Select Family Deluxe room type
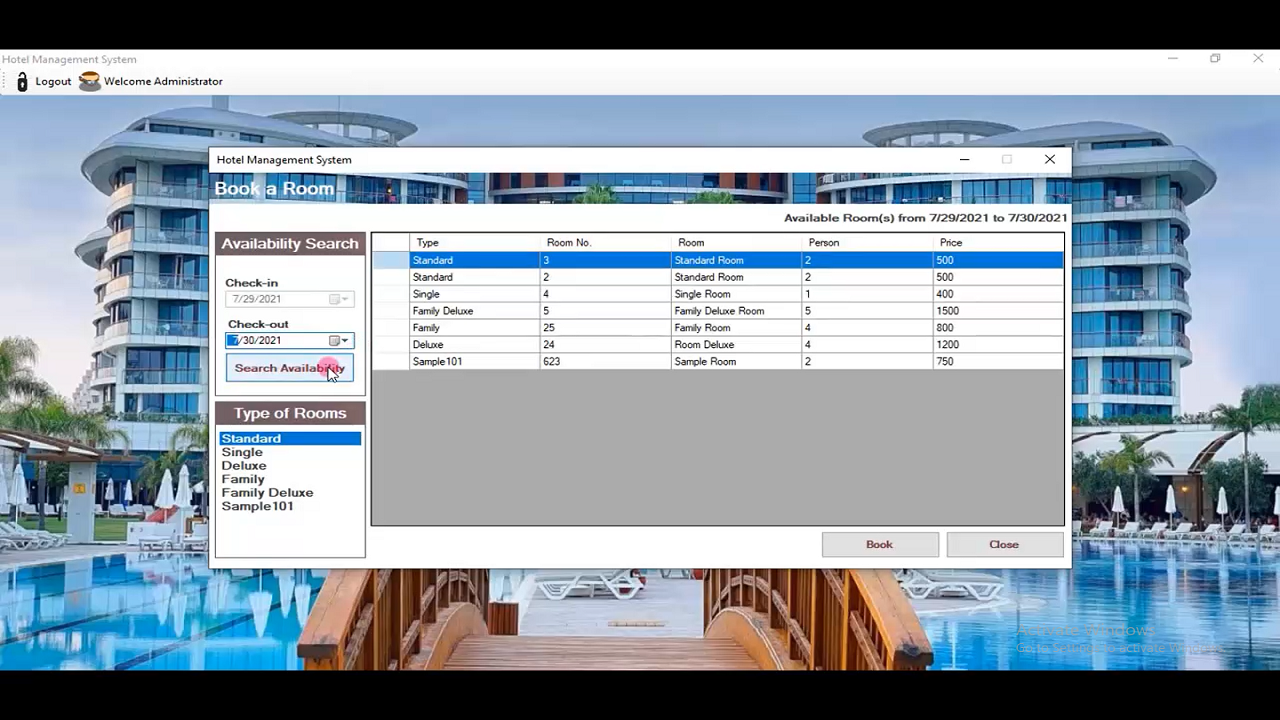1280x720 pixels. pos(267,492)
